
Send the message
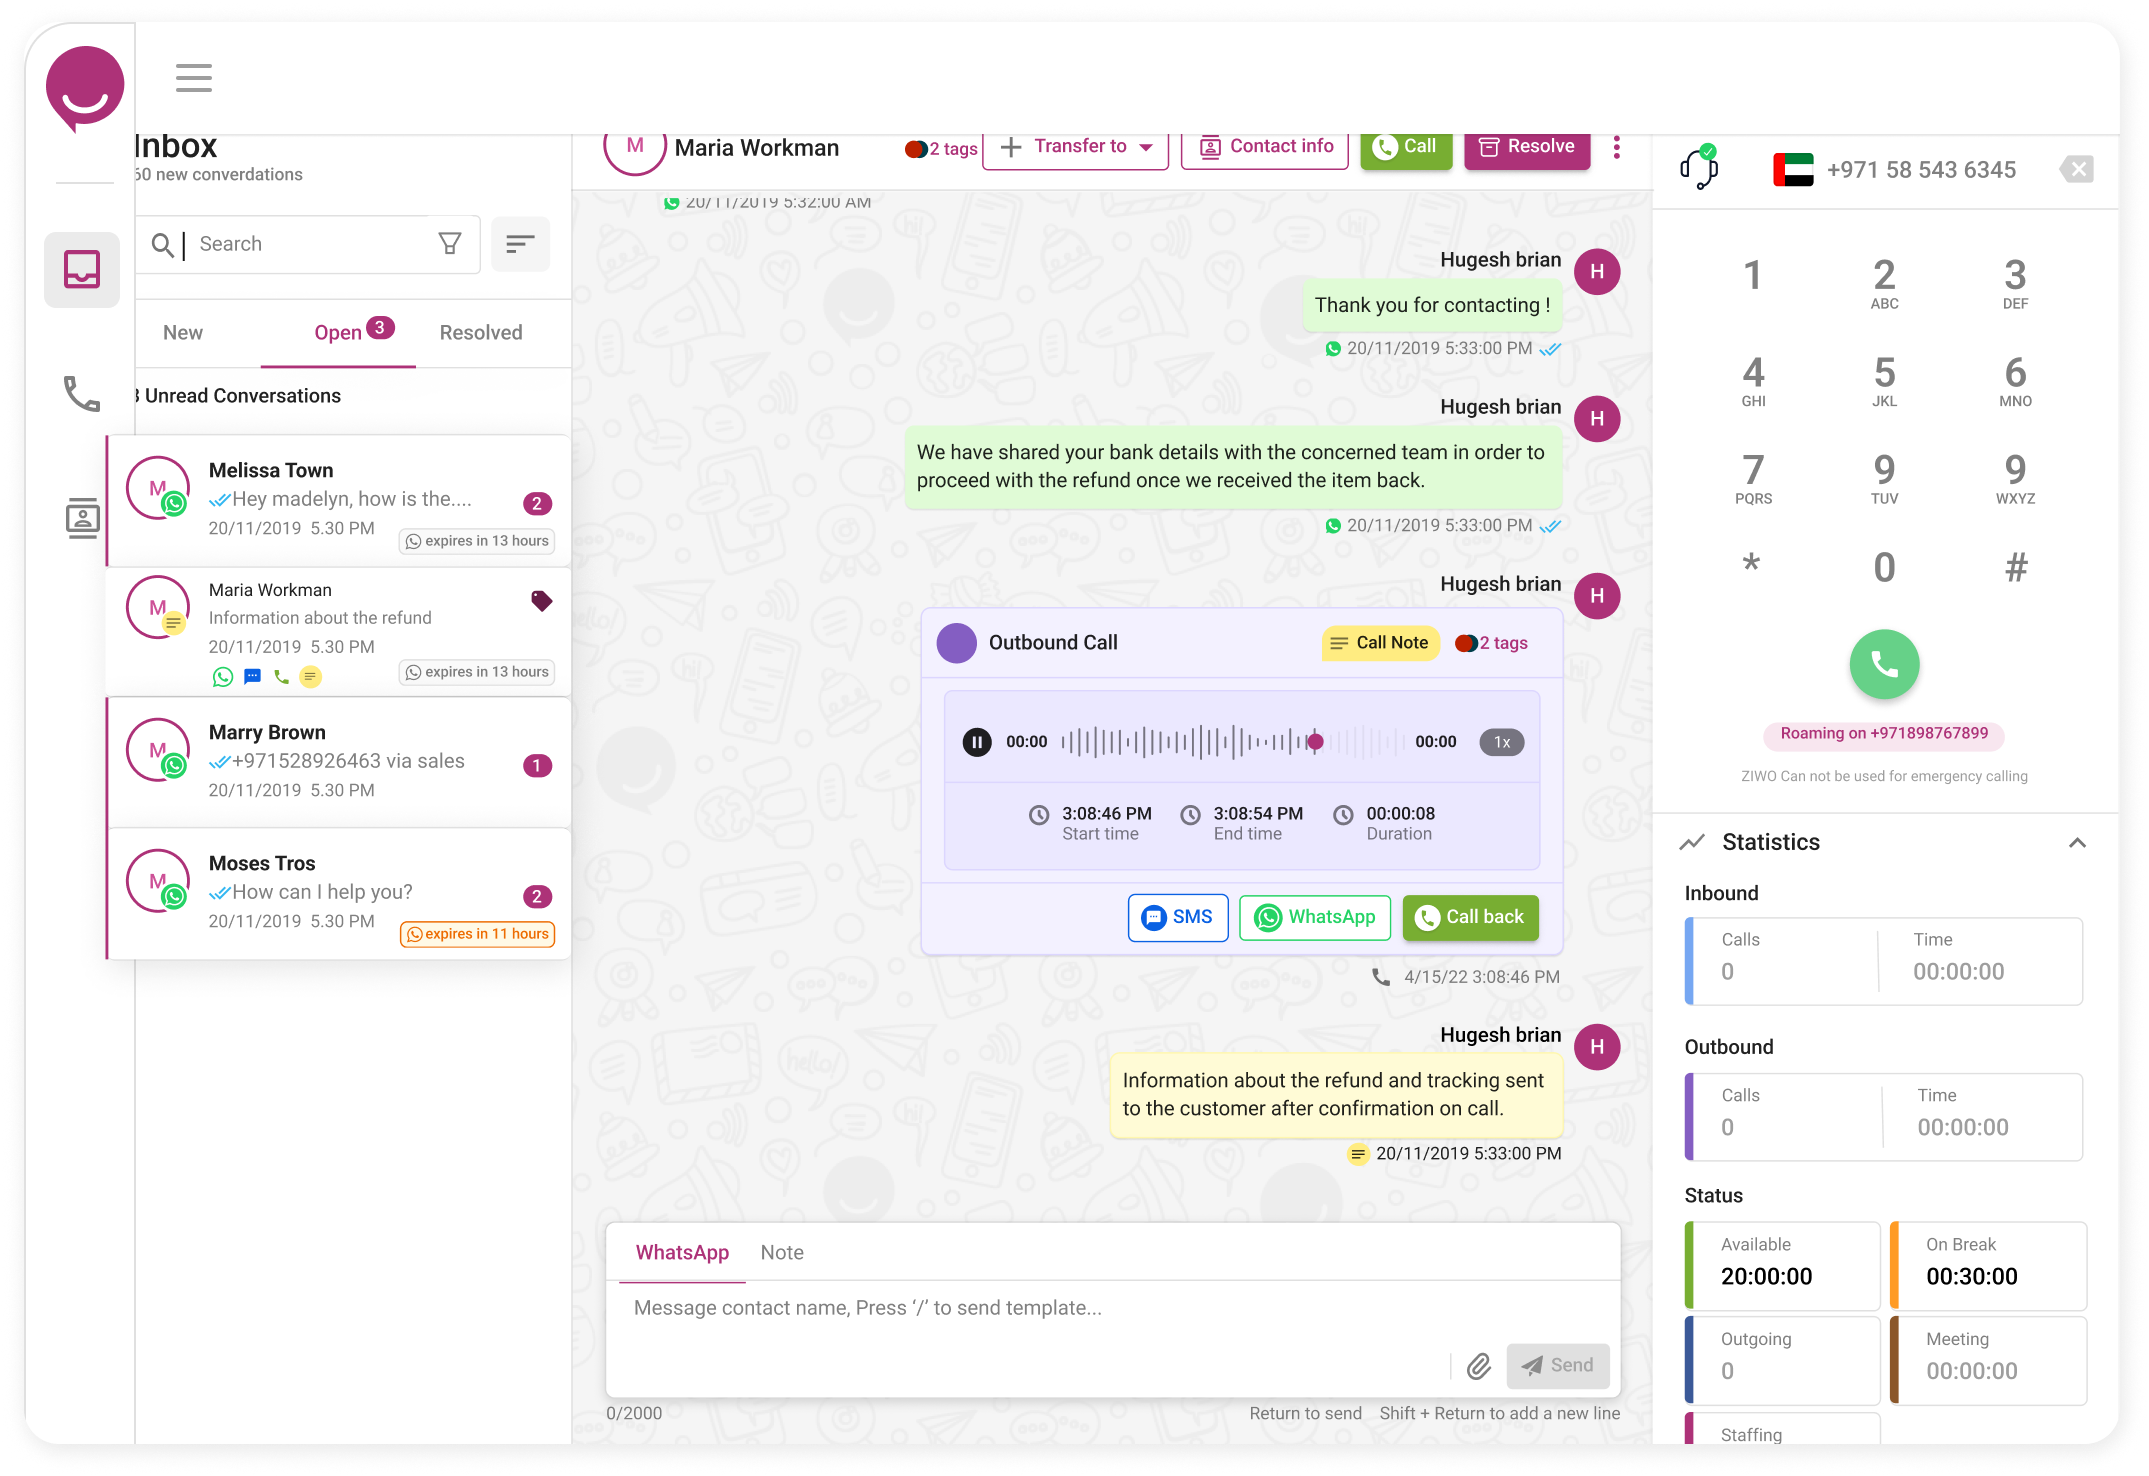(x=1557, y=1366)
